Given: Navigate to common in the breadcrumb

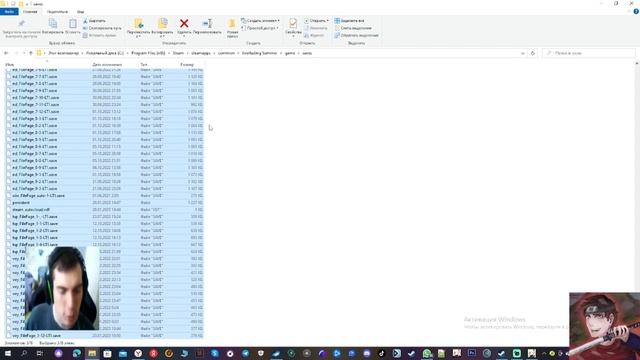Looking at the screenshot, I should pyautogui.click(x=226, y=53).
